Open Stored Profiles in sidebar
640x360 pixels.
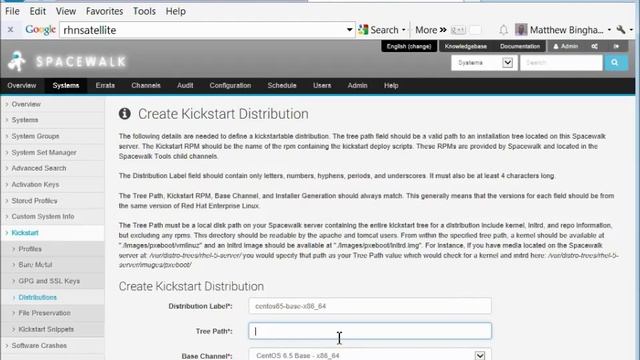(34, 200)
